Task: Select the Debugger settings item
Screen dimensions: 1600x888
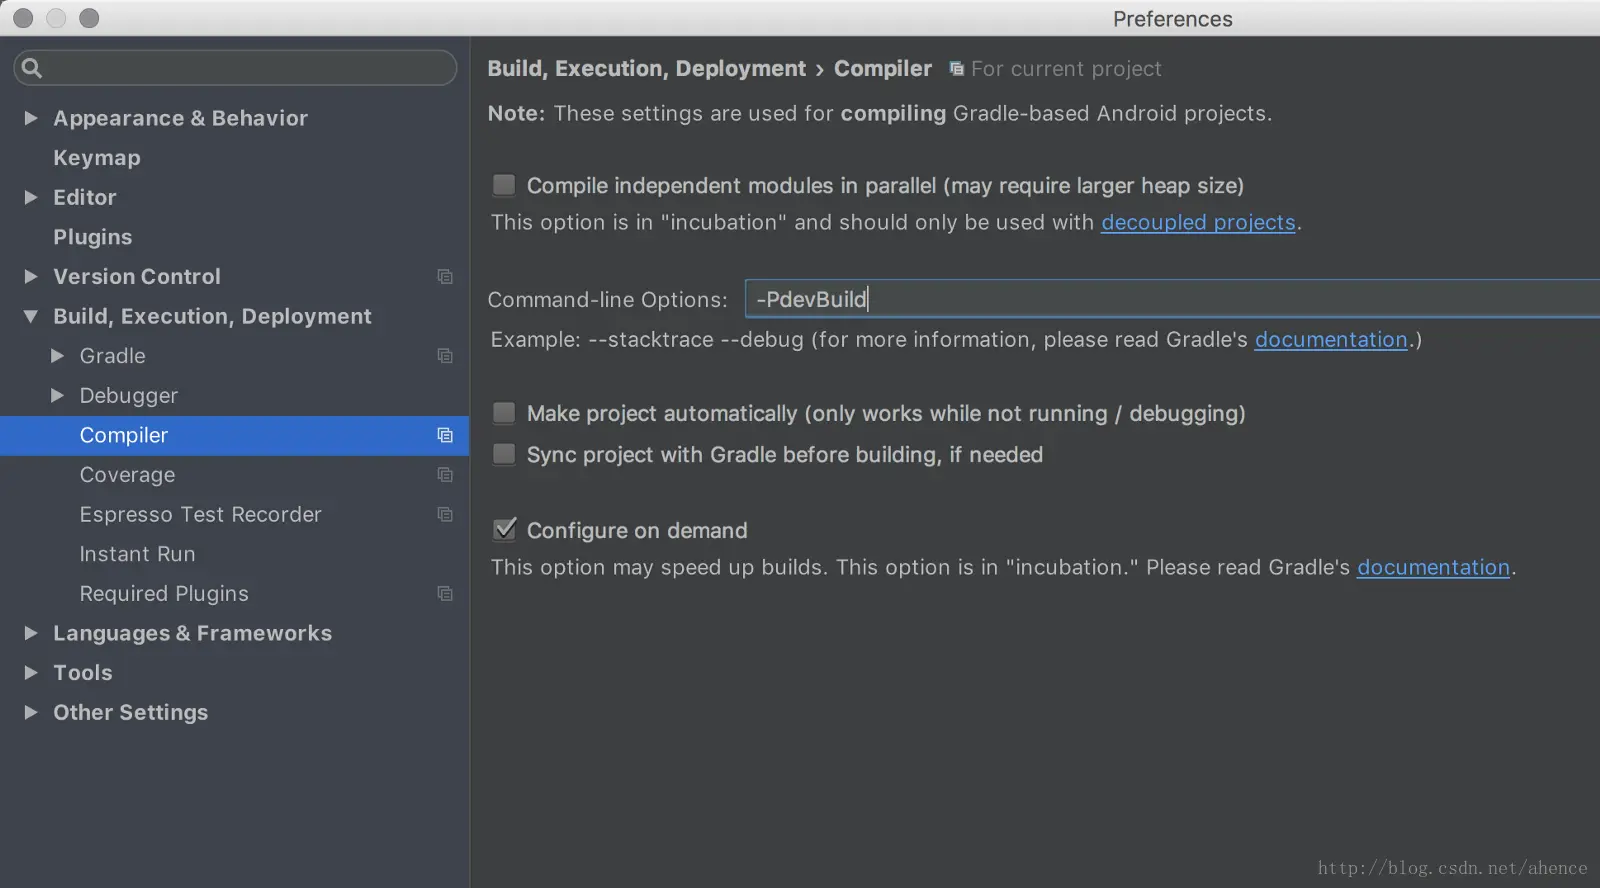Action: click(129, 396)
